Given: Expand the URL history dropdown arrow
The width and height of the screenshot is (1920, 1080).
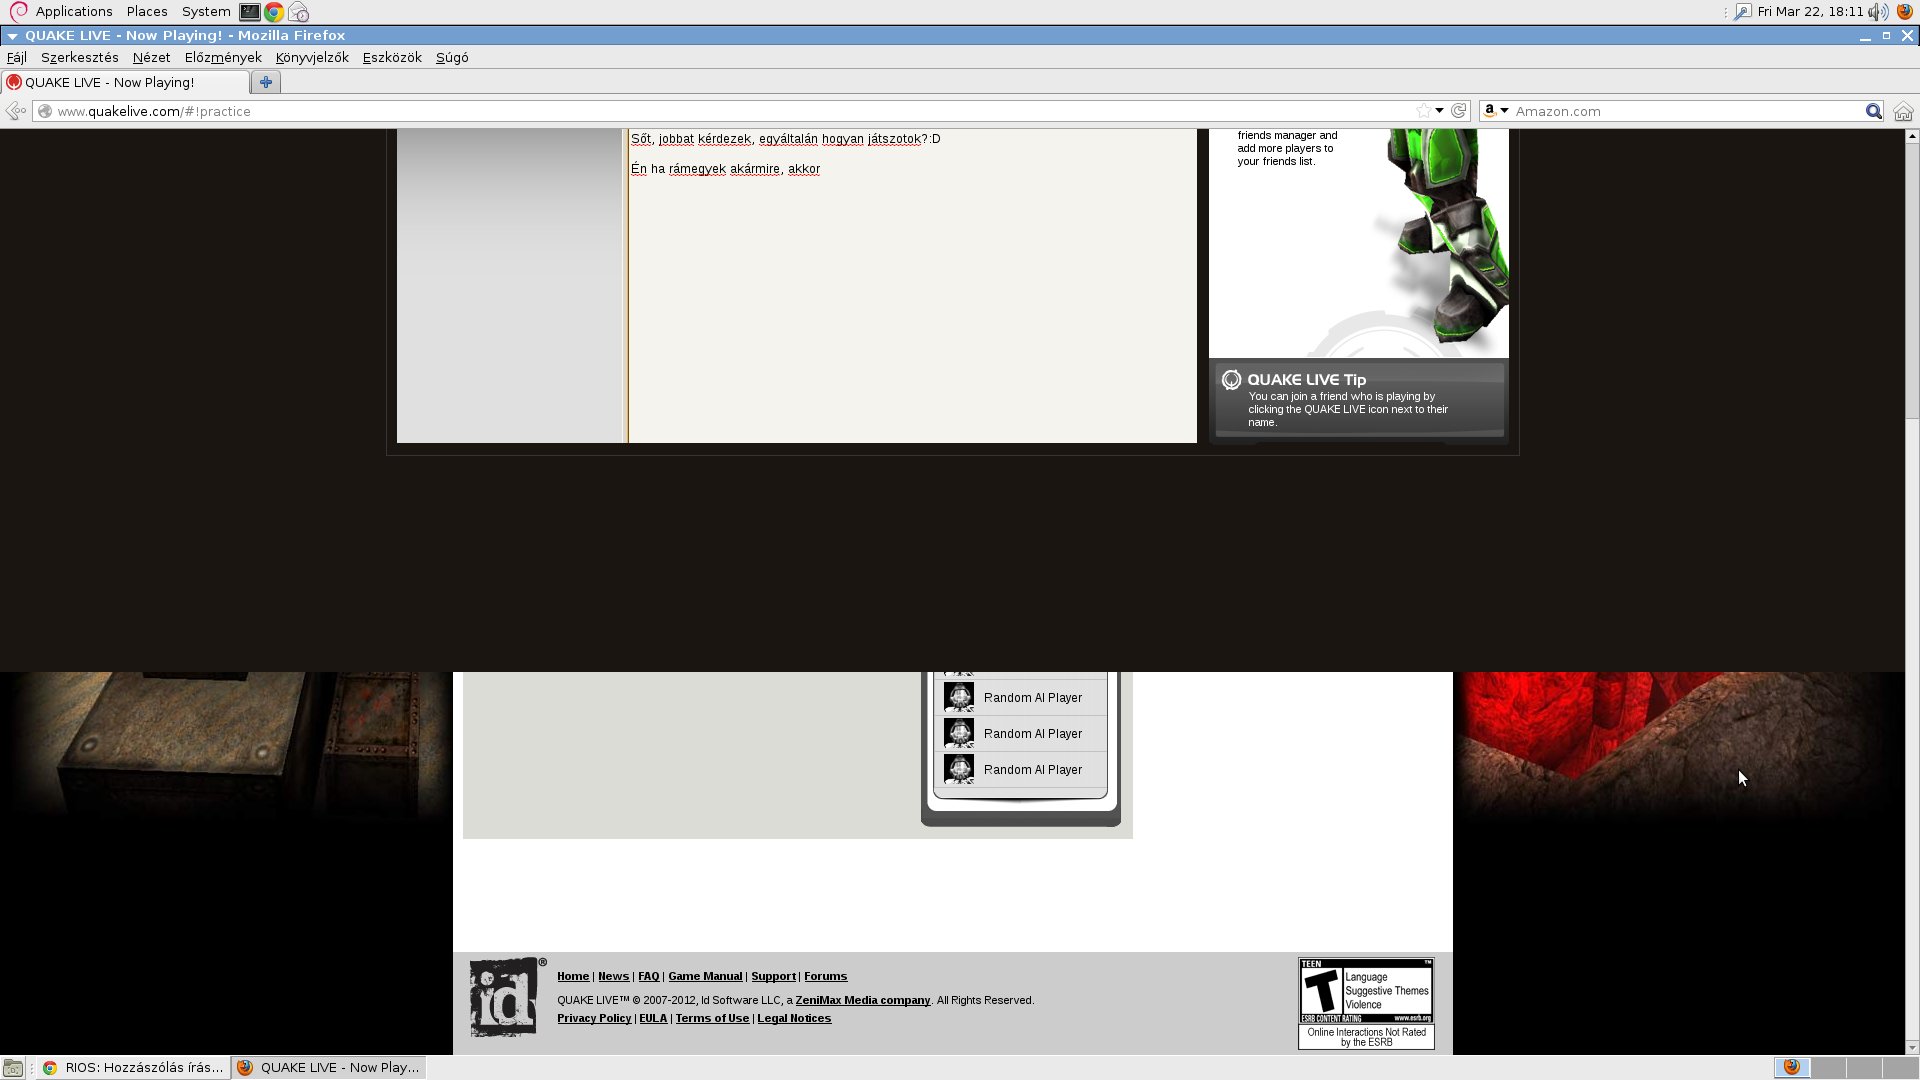Looking at the screenshot, I should pyautogui.click(x=1440, y=111).
